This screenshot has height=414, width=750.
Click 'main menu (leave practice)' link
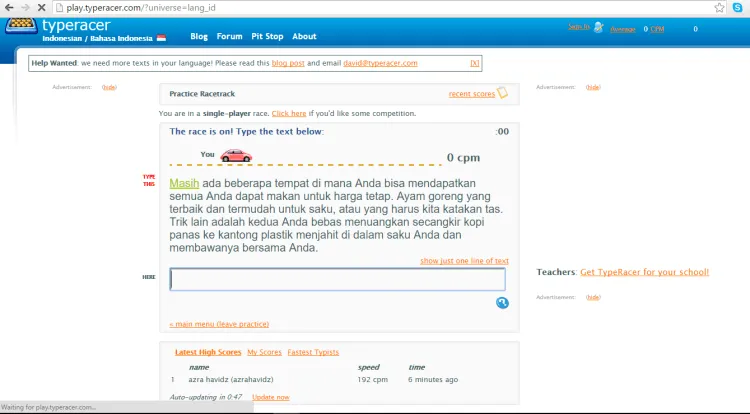[219, 324]
